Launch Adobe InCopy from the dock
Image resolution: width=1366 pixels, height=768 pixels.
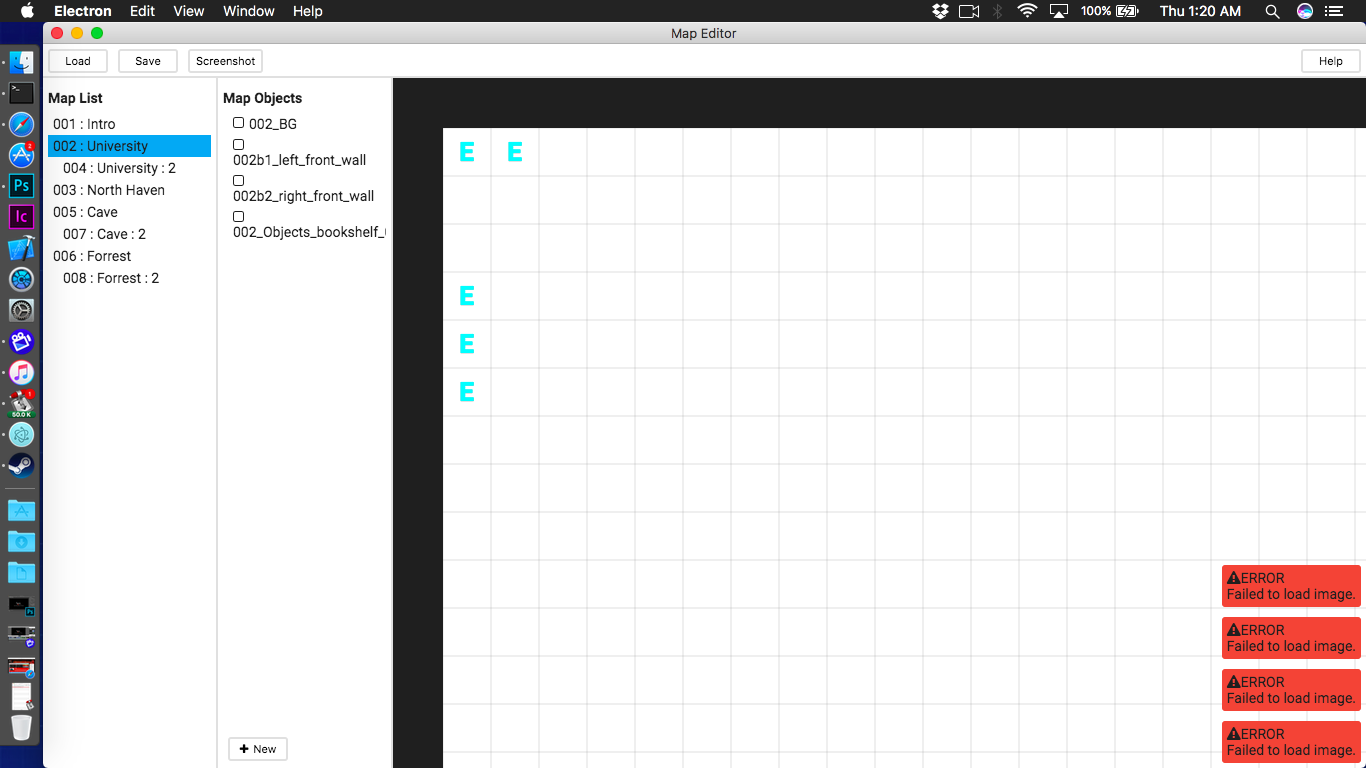[21, 217]
